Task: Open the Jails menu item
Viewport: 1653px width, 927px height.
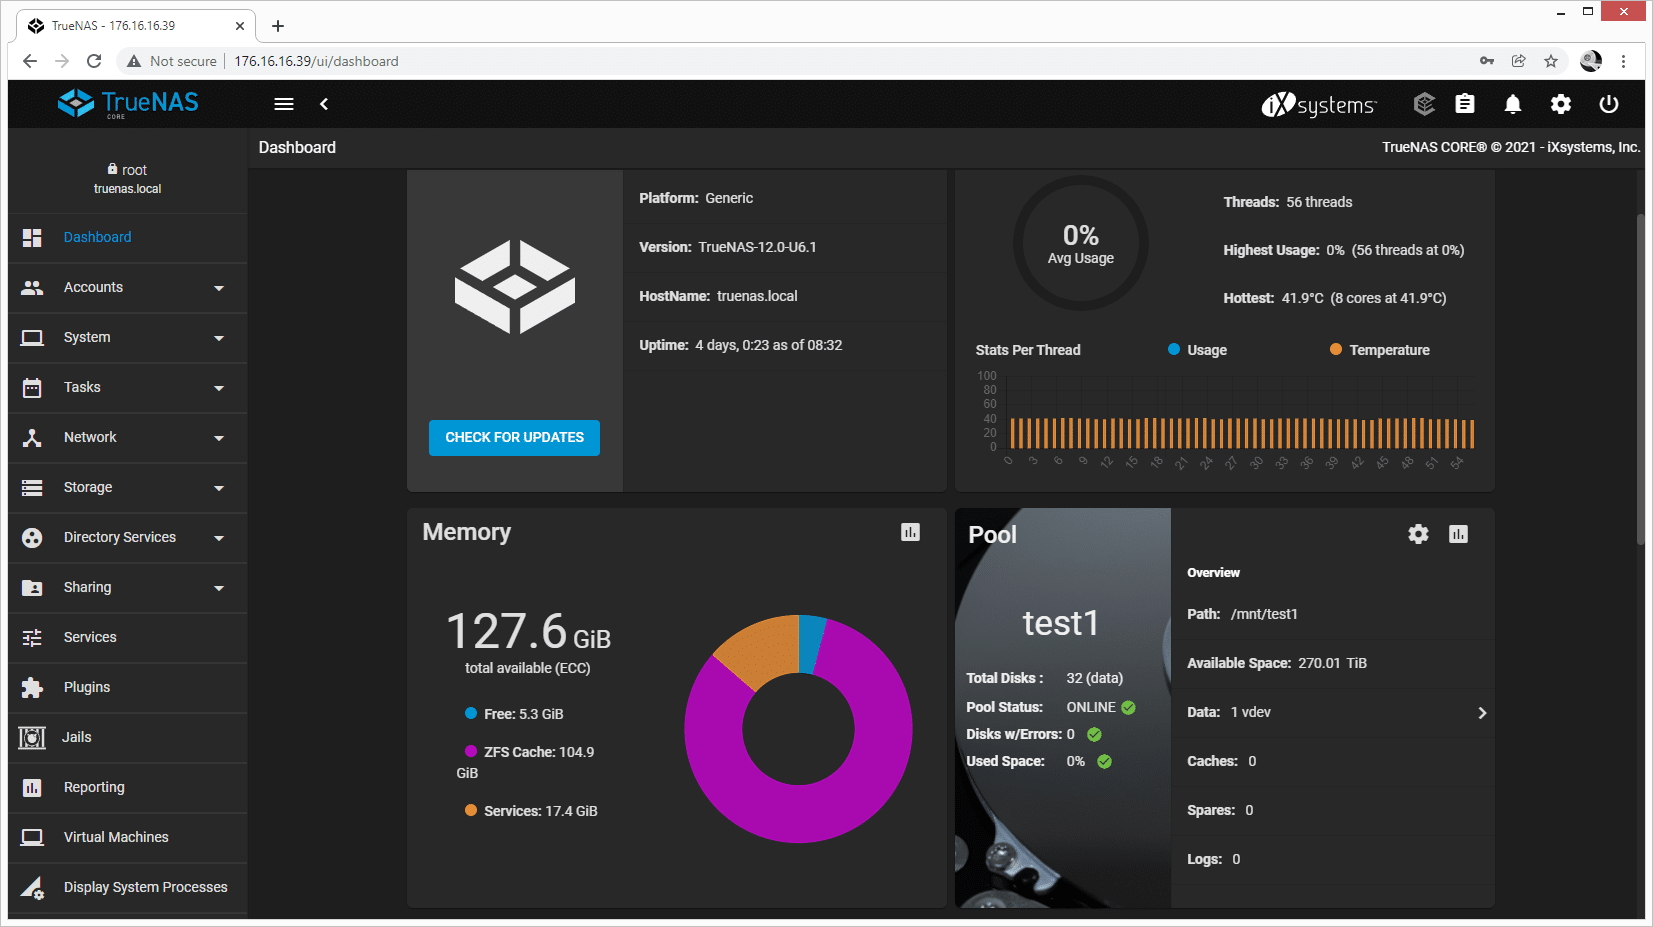Action: click(128, 738)
